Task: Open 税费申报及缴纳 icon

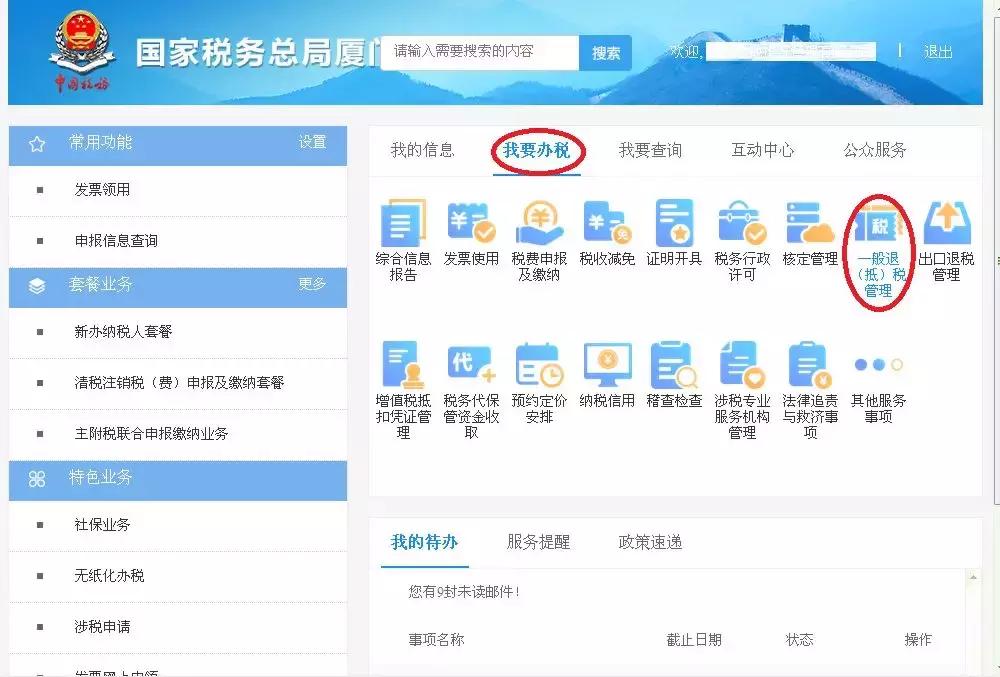Action: point(538,238)
